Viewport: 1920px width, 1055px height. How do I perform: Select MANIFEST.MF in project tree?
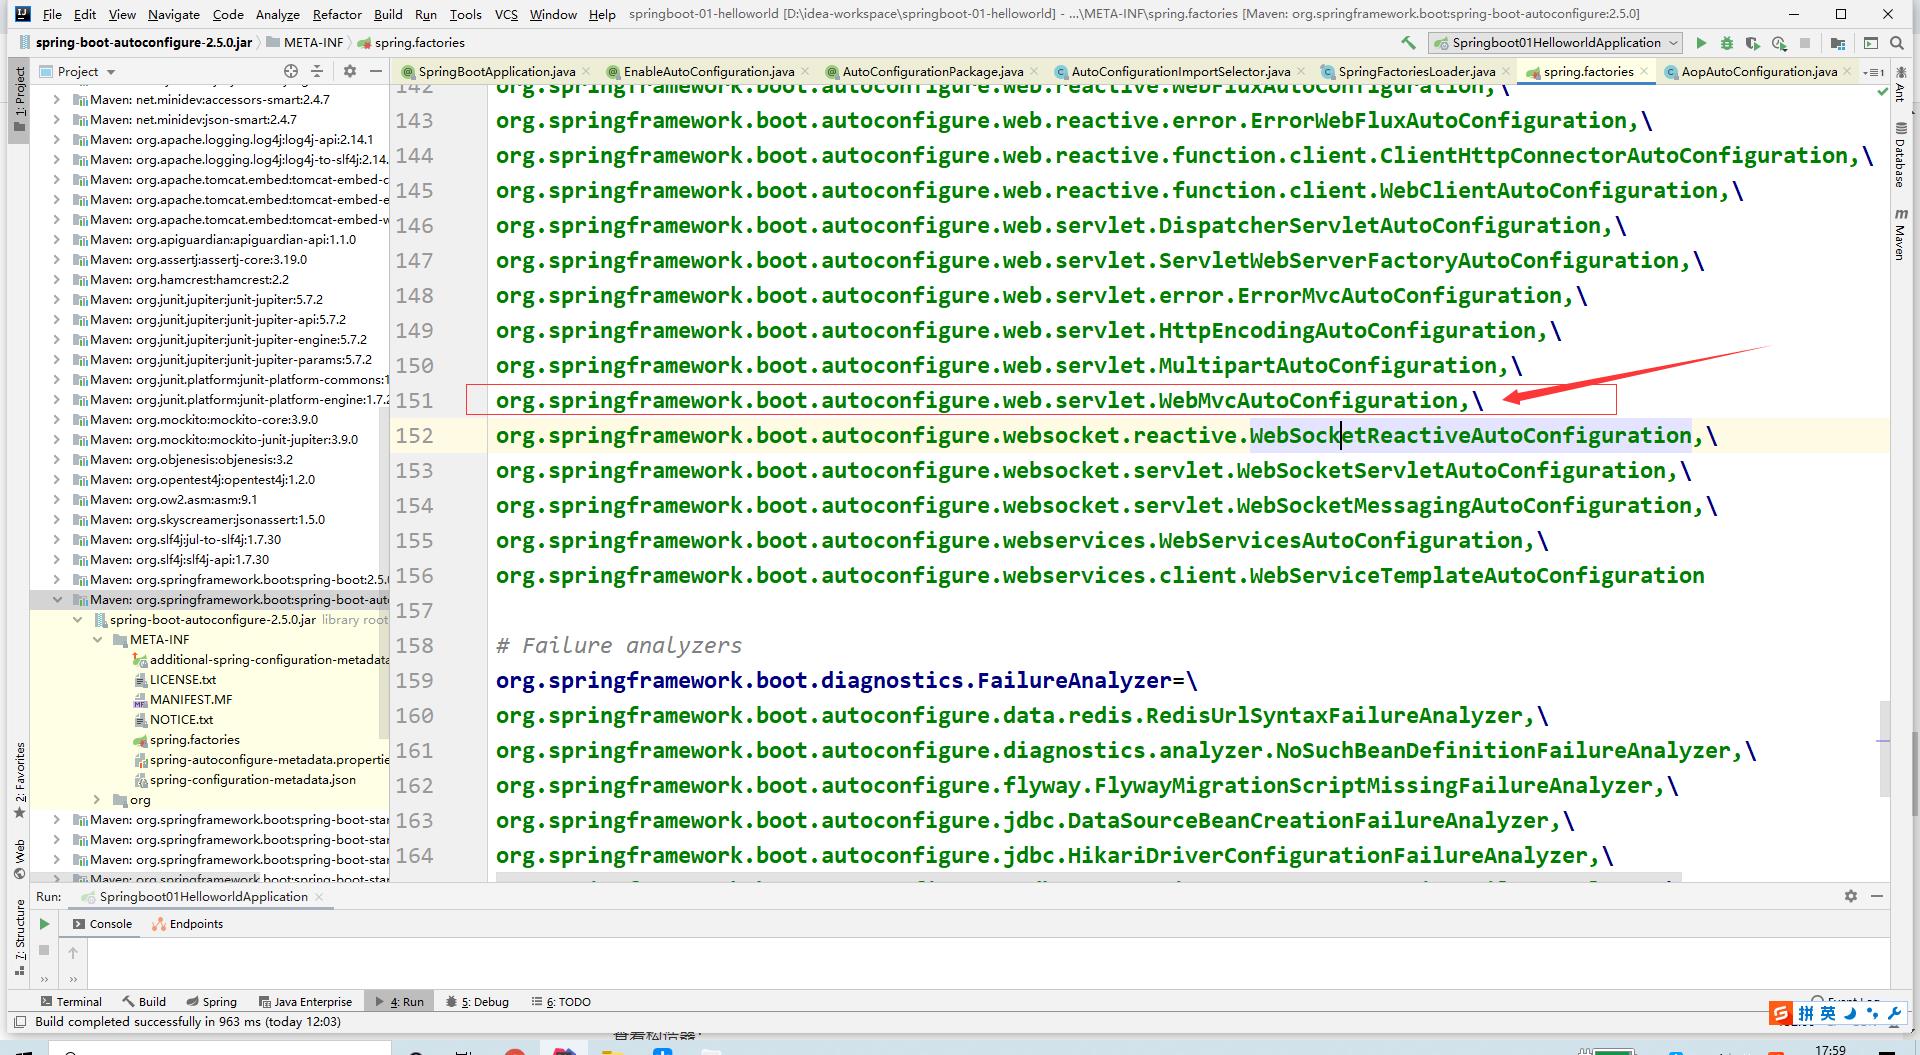(183, 700)
